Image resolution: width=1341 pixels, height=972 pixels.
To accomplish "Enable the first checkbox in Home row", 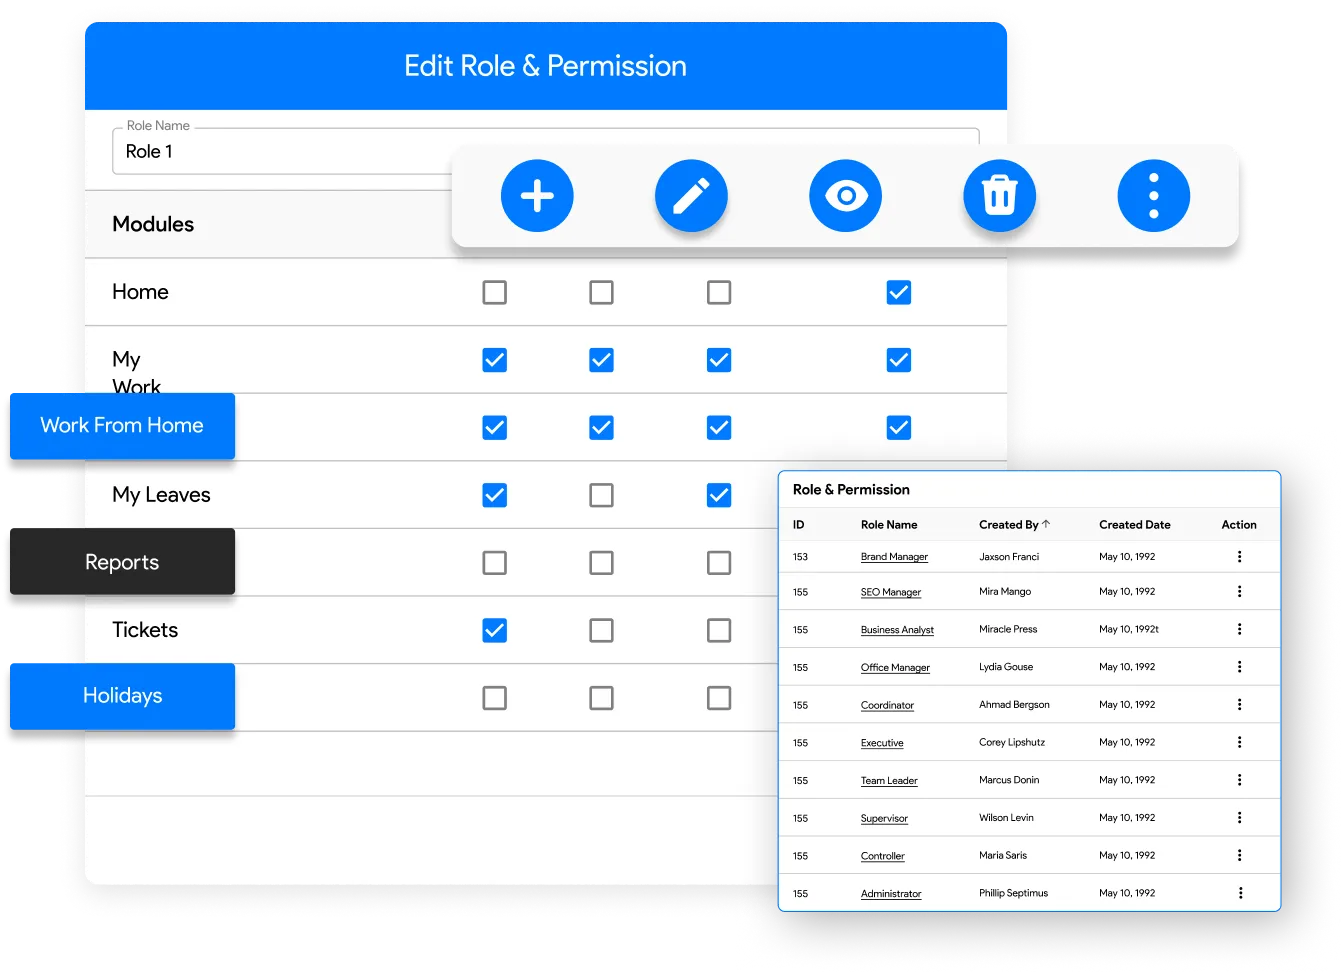I will (494, 292).
